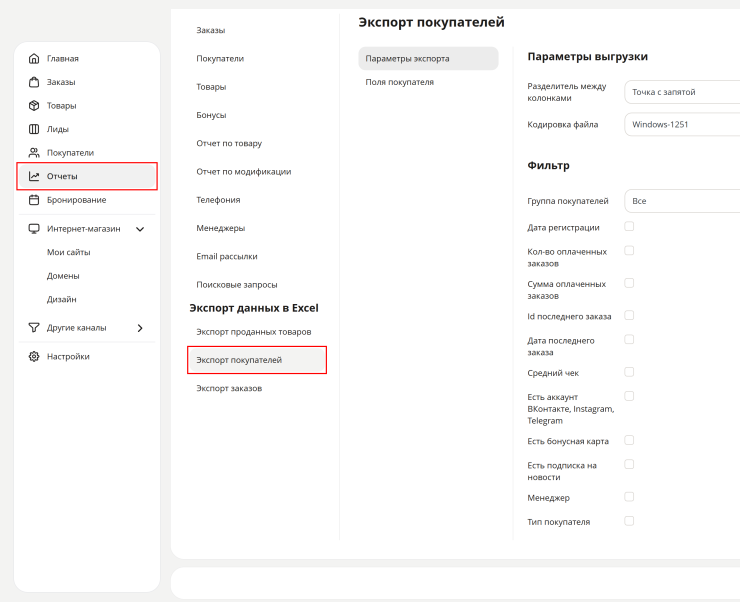Image resolution: width=740 pixels, height=602 pixels.
Task: Open the Менеджеры report
Action: (x=220, y=228)
